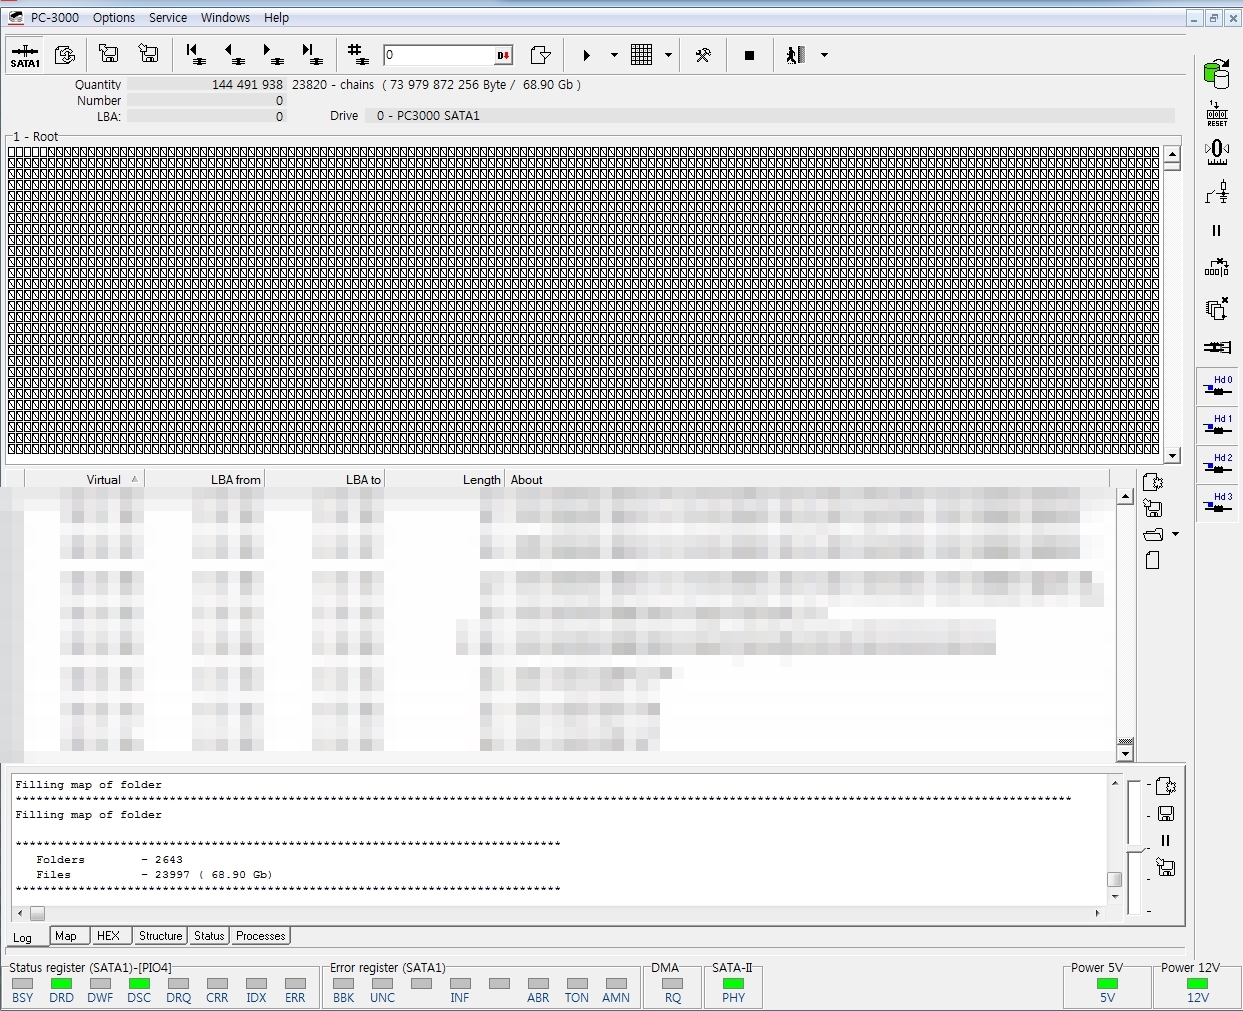
Task: Toggle head Hd 3 button
Action: pyautogui.click(x=1217, y=503)
